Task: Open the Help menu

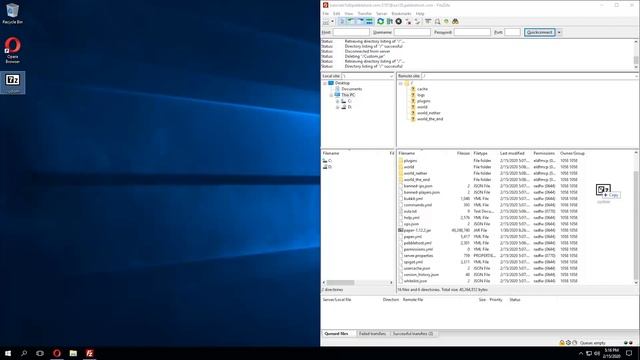Action: 420,13
